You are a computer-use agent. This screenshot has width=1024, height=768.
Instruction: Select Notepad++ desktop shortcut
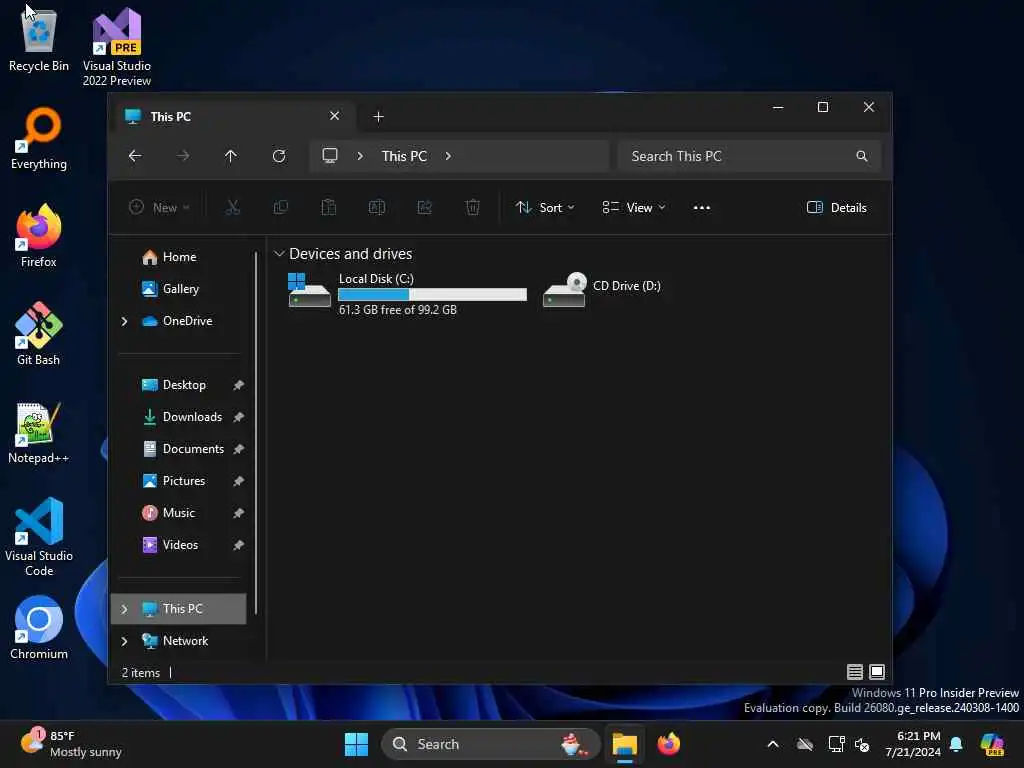click(39, 432)
